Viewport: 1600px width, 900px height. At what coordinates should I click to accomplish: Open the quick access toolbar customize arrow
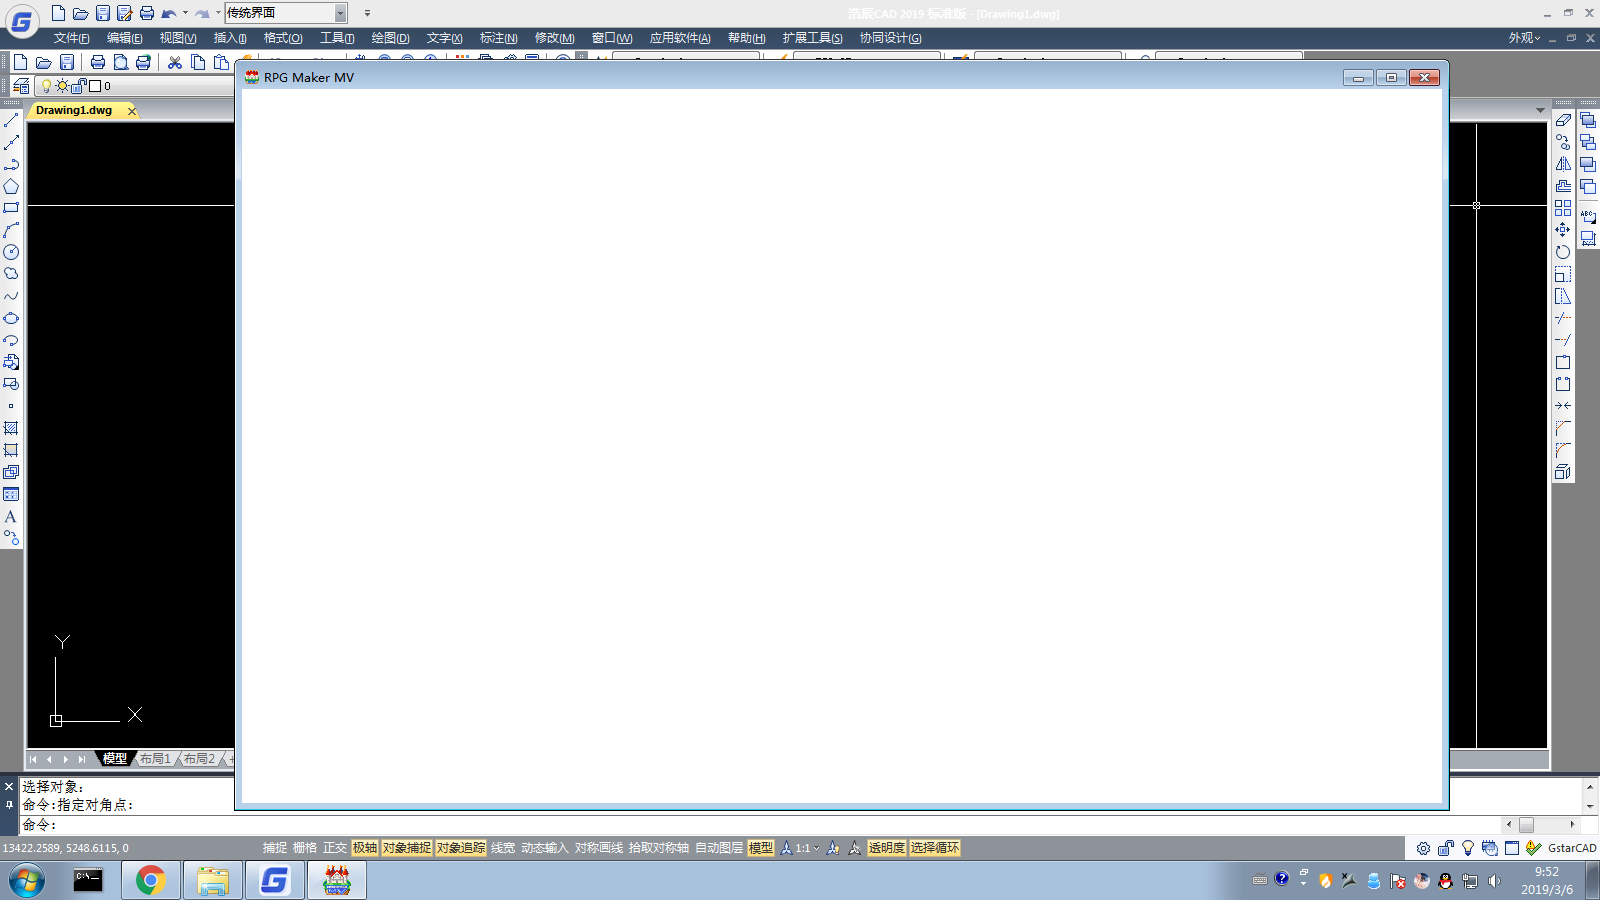pos(367,13)
